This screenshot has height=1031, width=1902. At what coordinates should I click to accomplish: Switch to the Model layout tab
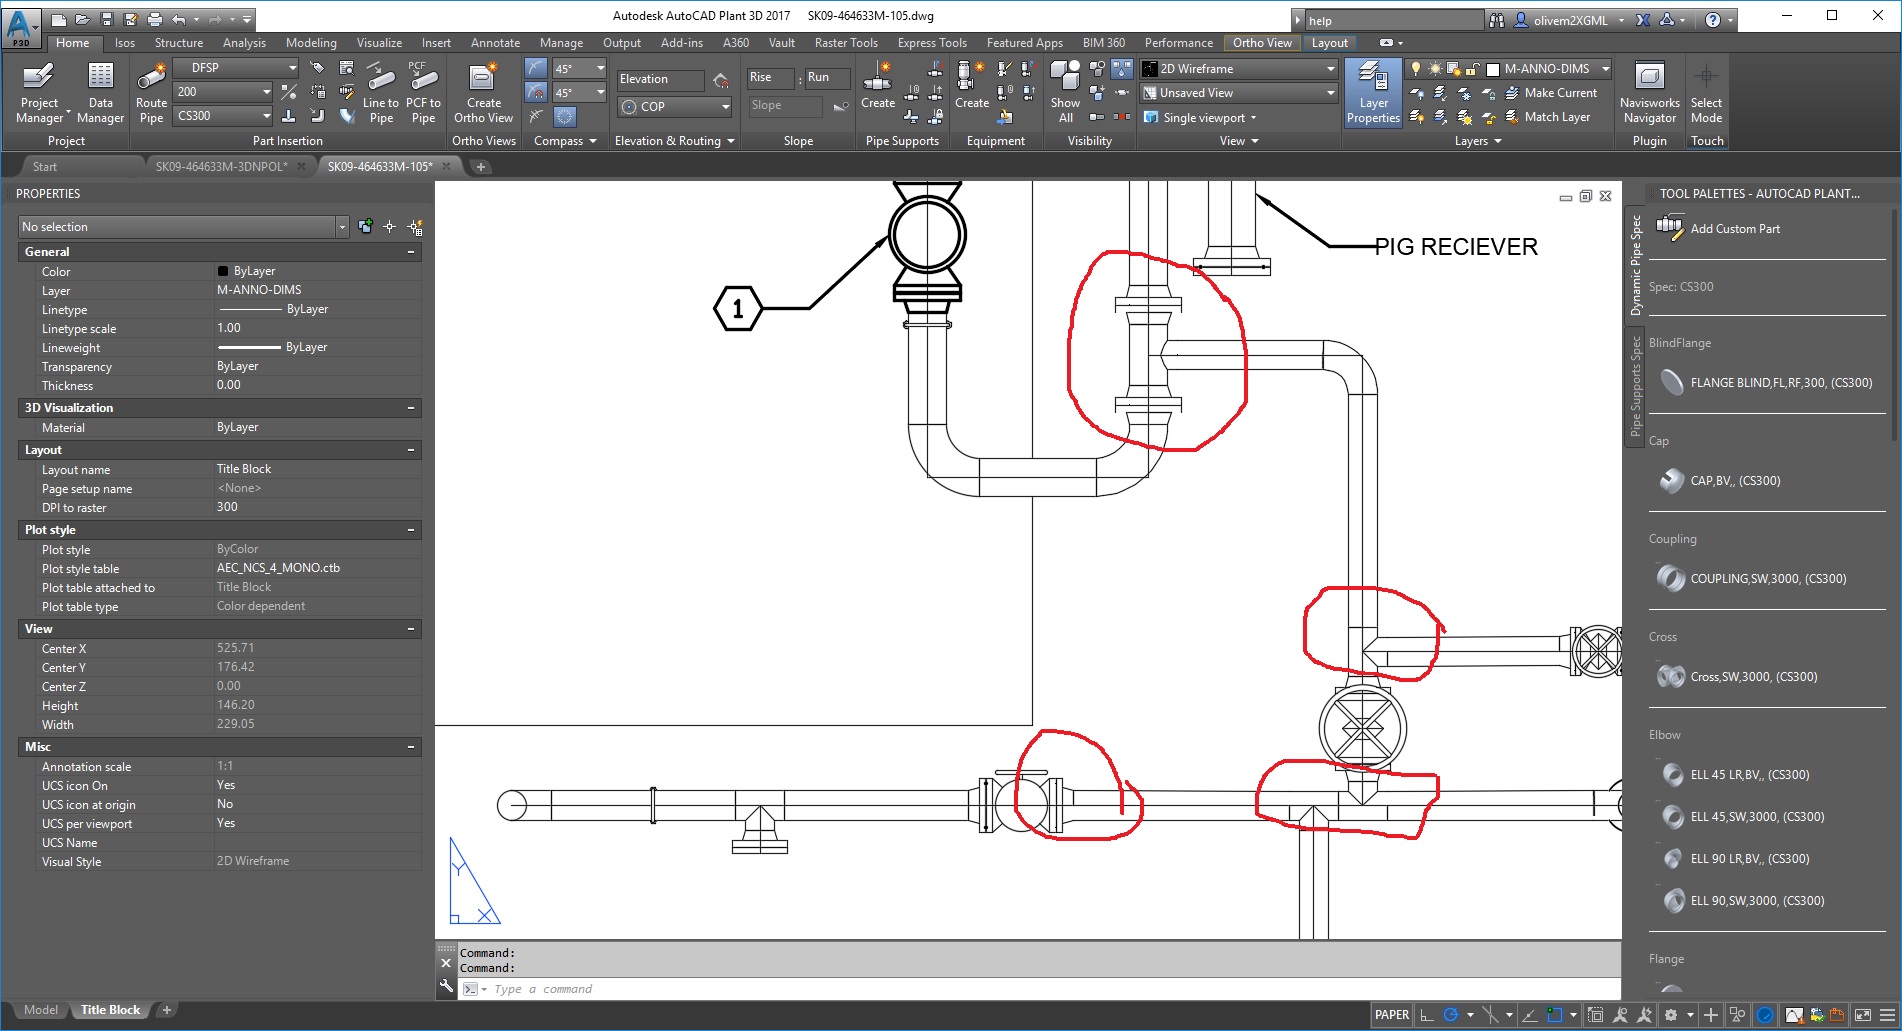(x=41, y=1010)
